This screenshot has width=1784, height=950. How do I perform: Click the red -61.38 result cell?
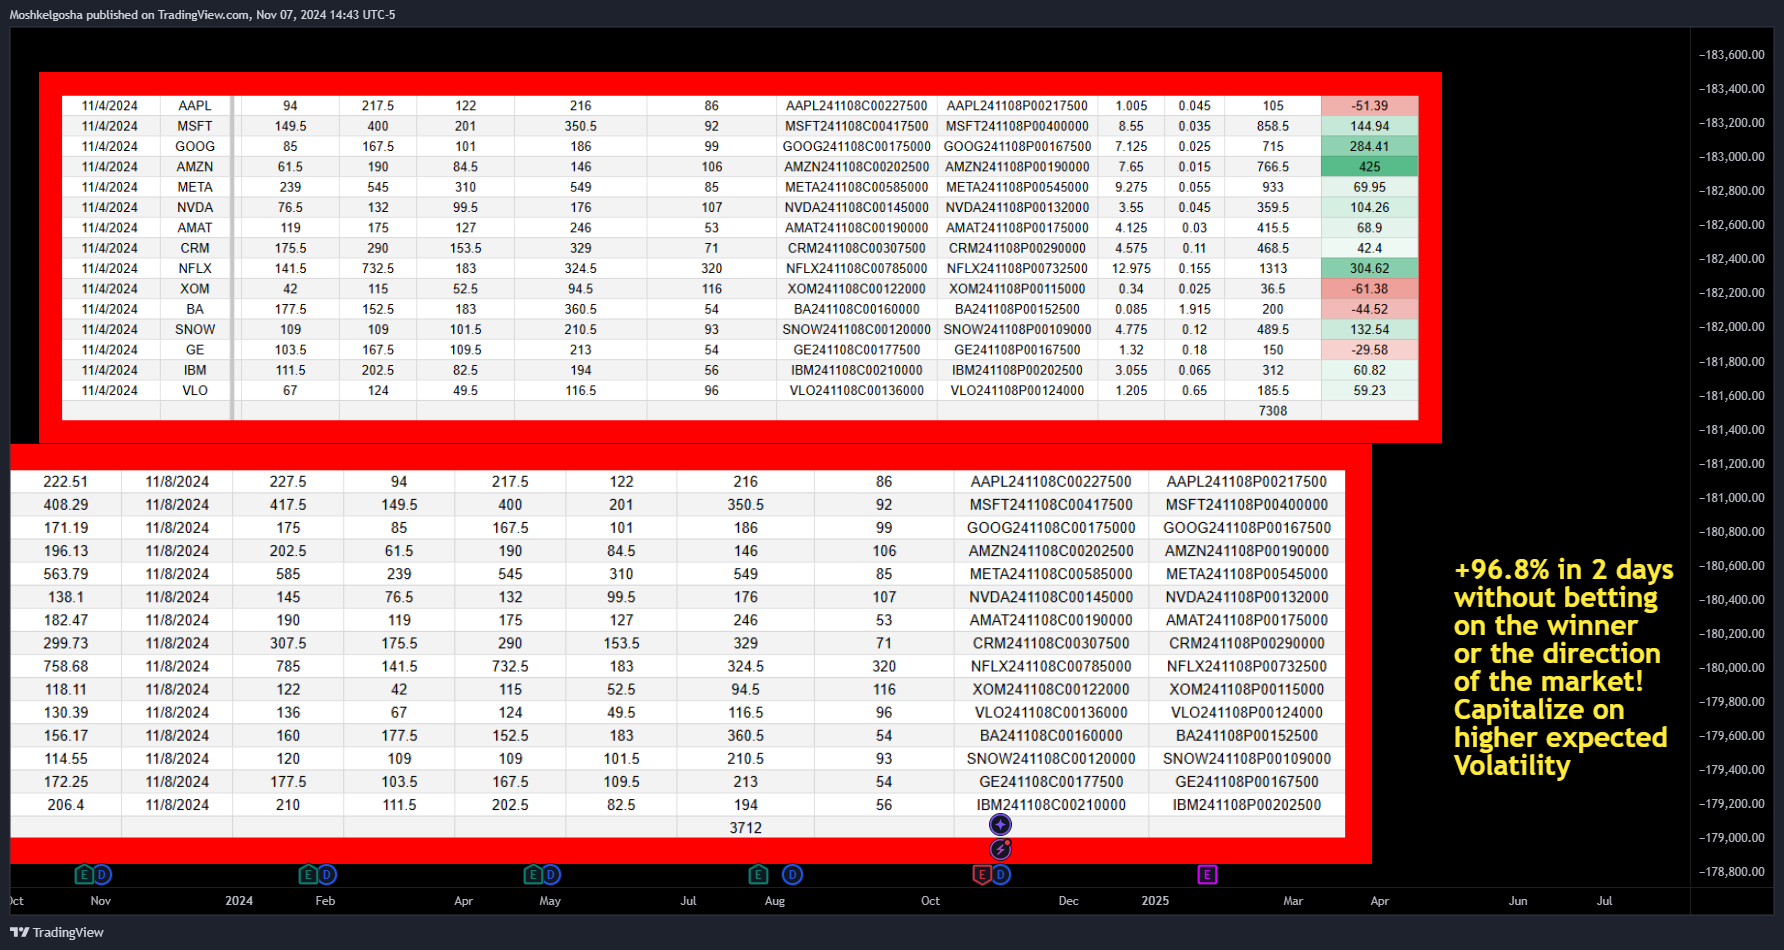[1369, 289]
